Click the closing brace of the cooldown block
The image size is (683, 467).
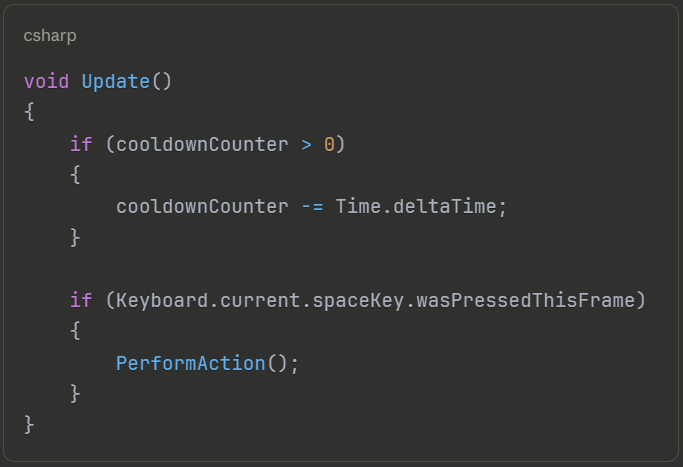tap(75, 238)
